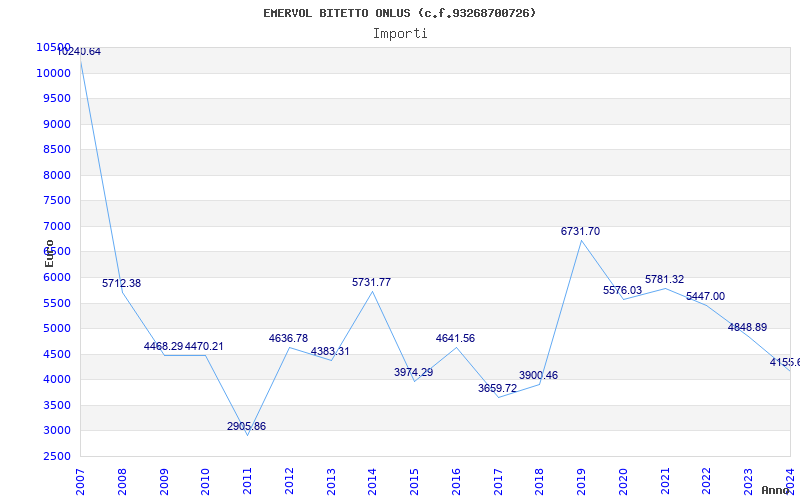Select the y-axis tick 7500
800x500 pixels.
click(56, 201)
